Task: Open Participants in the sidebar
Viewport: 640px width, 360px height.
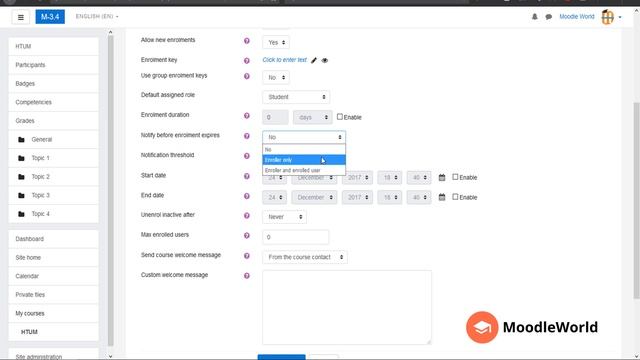Action: coord(53,65)
